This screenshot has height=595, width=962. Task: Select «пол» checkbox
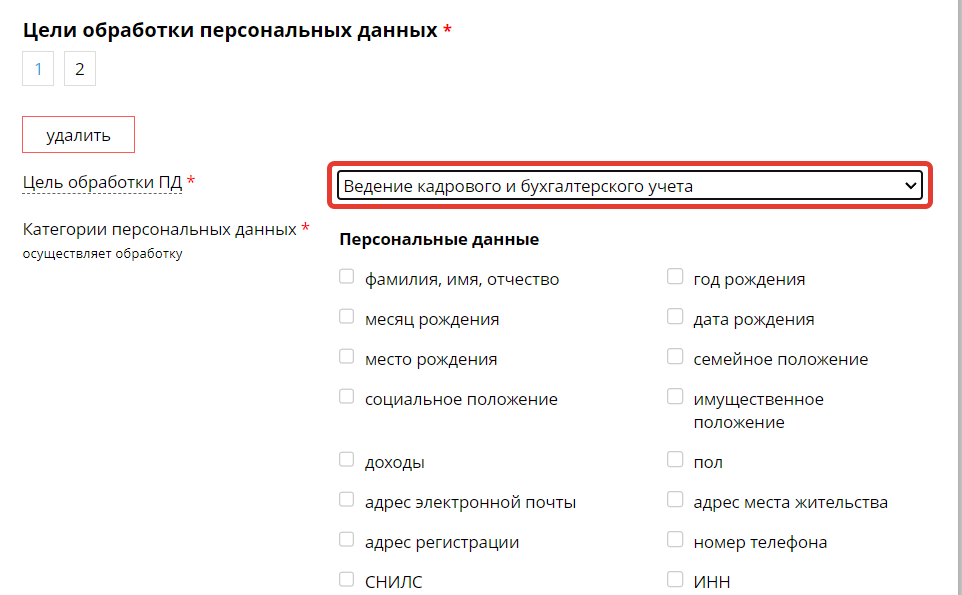pyautogui.click(x=675, y=457)
